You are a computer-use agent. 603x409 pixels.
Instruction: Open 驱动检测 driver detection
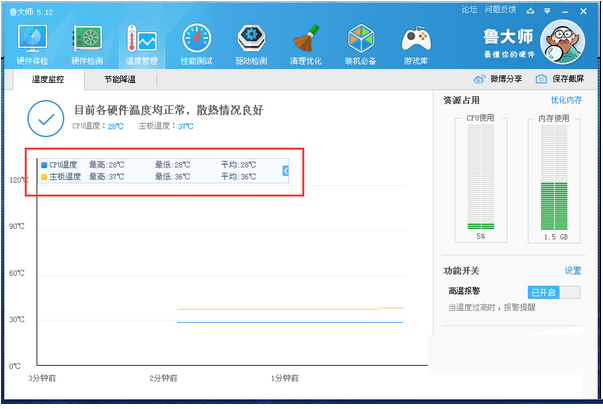coord(251,45)
